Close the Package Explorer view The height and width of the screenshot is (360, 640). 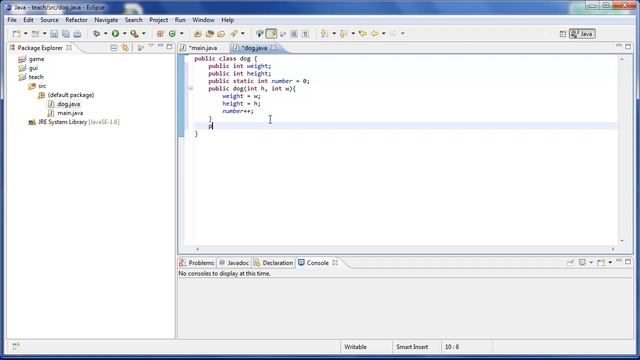tap(69, 48)
